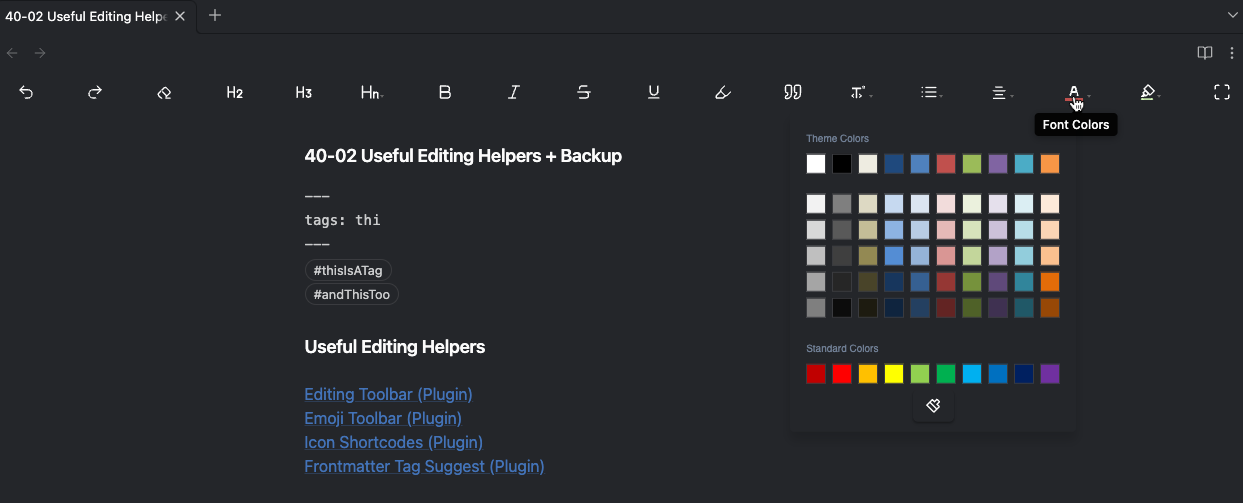The width and height of the screenshot is (1243, 503).
Task: Click the Redo arrow icon
Action: coord(95,92)
